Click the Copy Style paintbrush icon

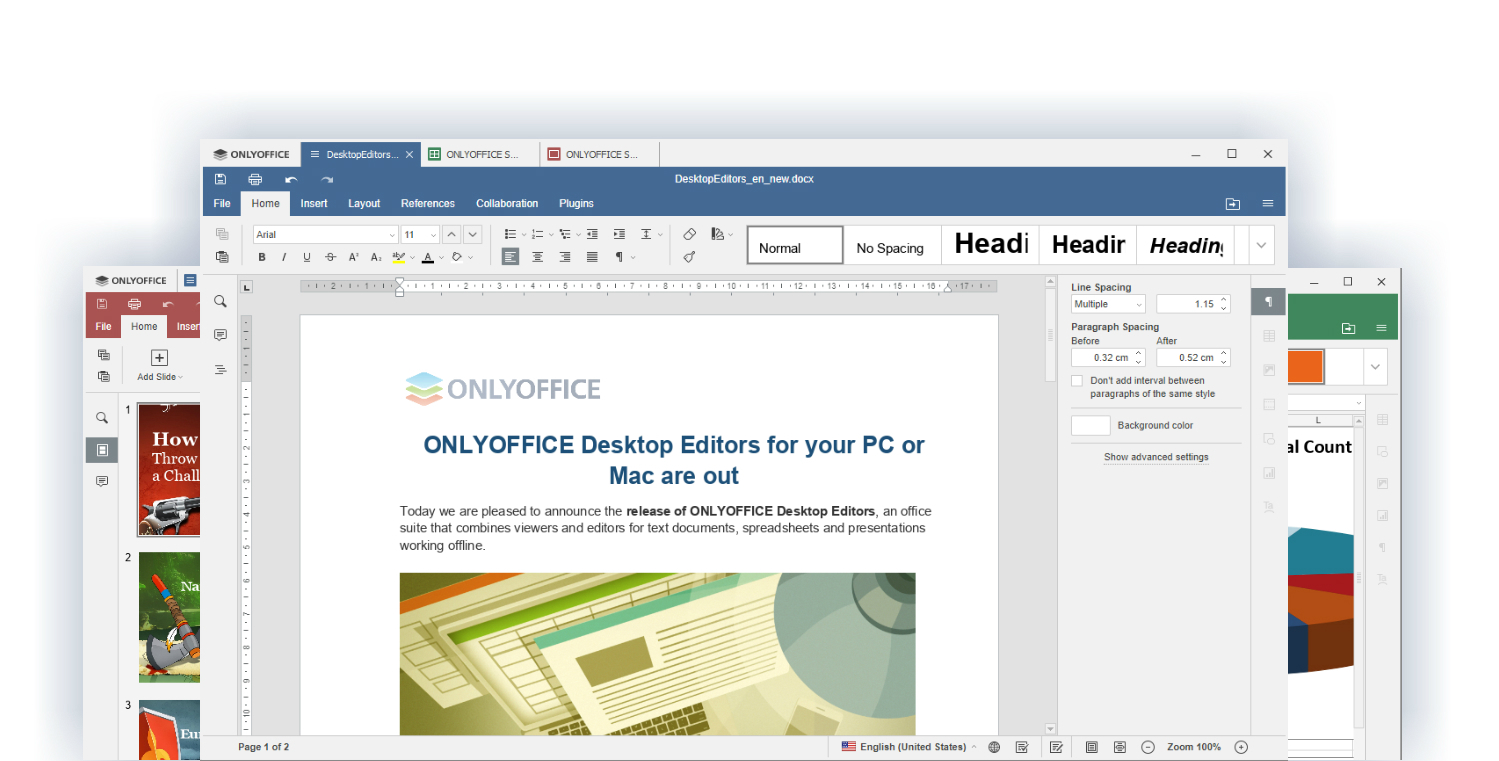point(689,257)
